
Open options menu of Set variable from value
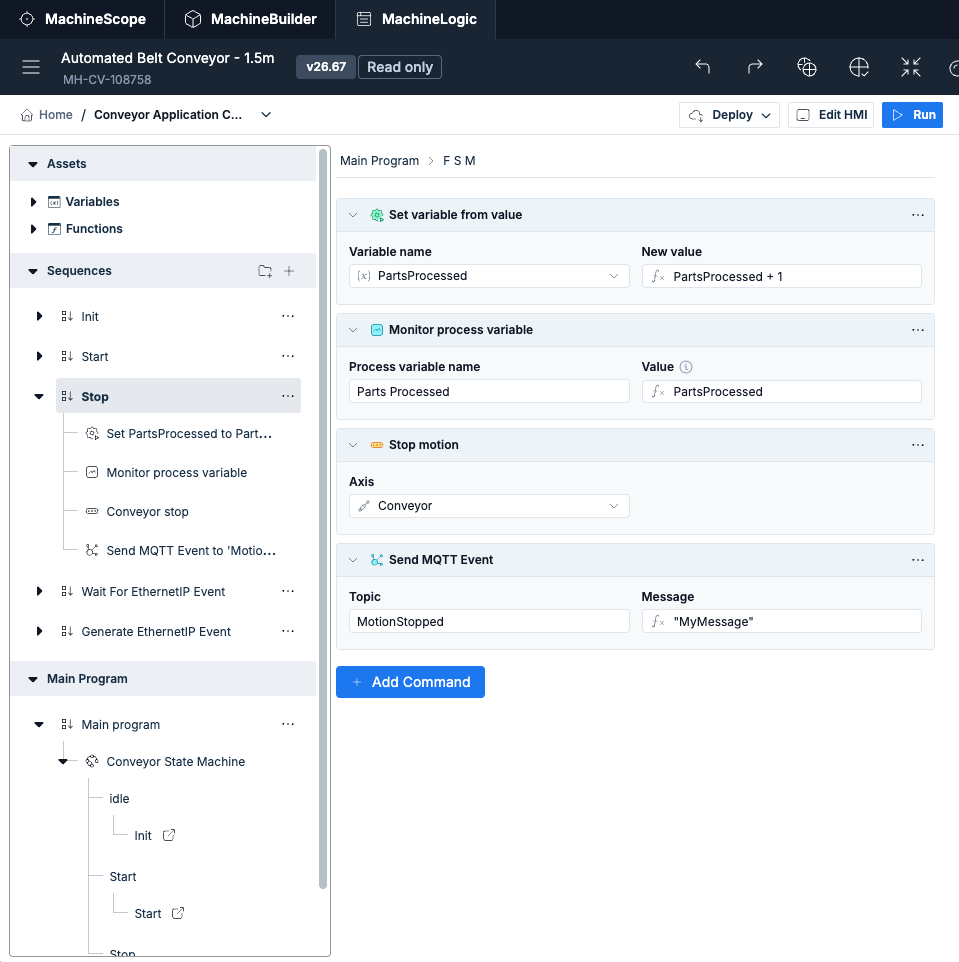(917, 215)
